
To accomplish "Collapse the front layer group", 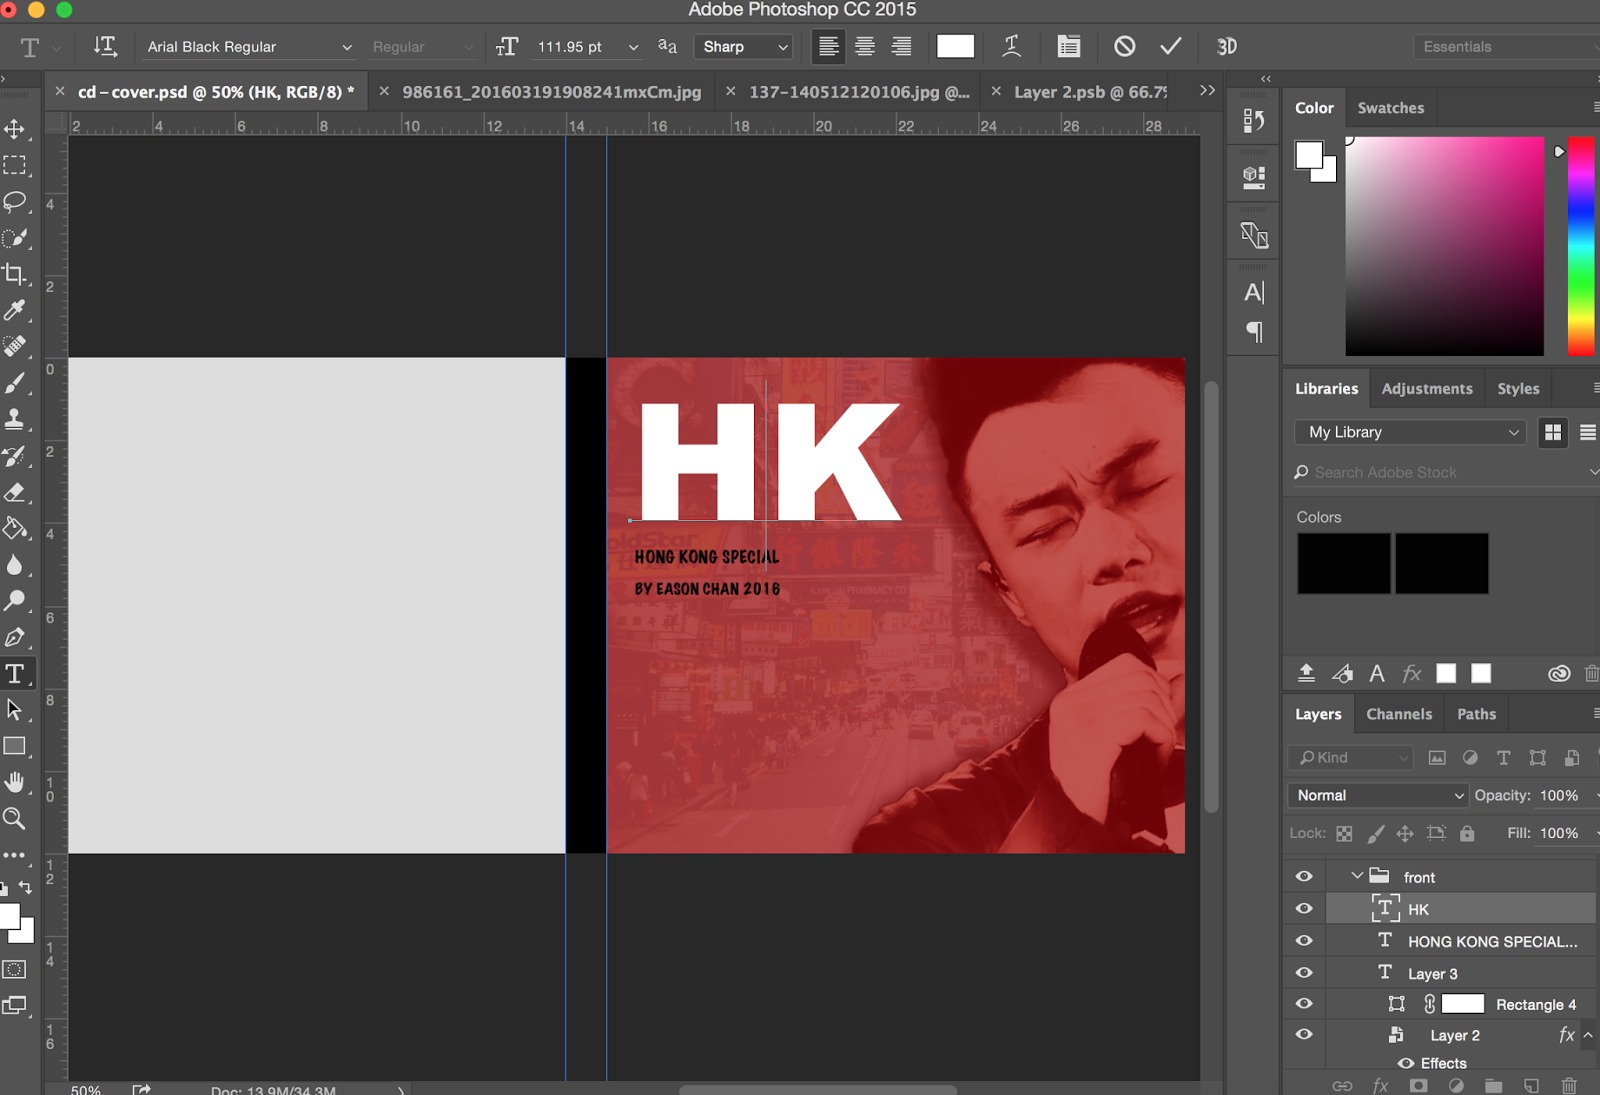I will [1357, 876].
